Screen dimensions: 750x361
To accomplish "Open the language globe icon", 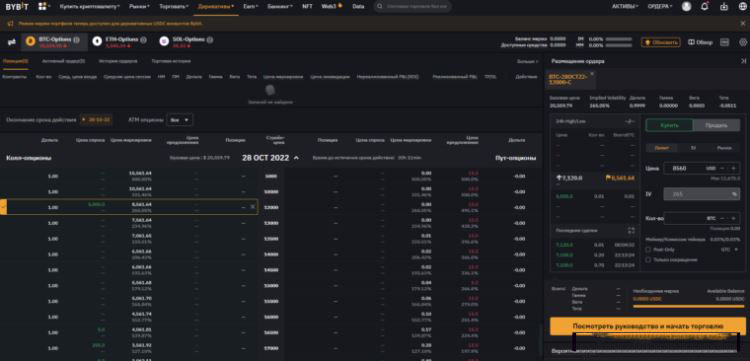I will 742,7.
